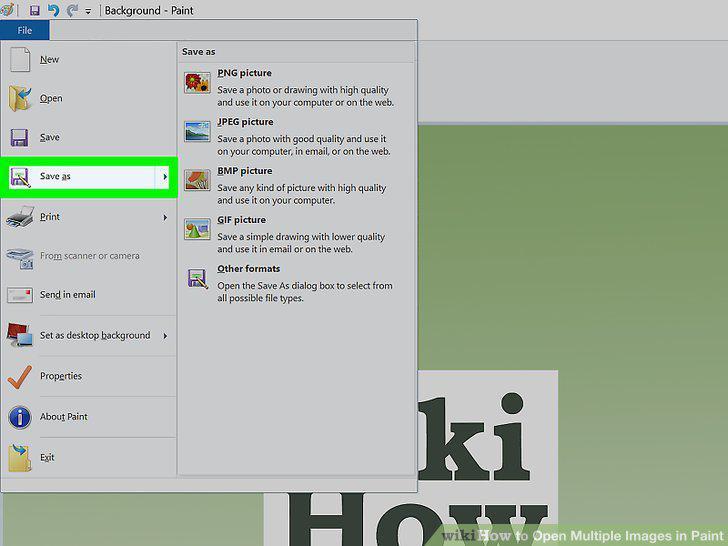Click the 'Save as' submenu header text

coord(199,52)
